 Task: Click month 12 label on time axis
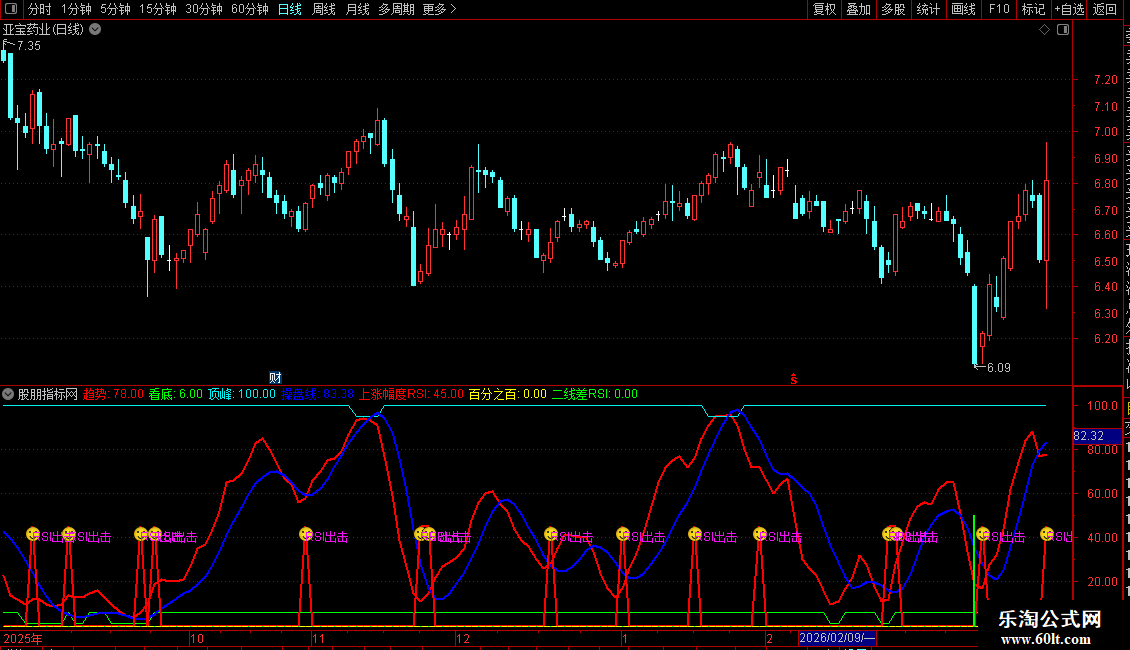click(463, 638)
